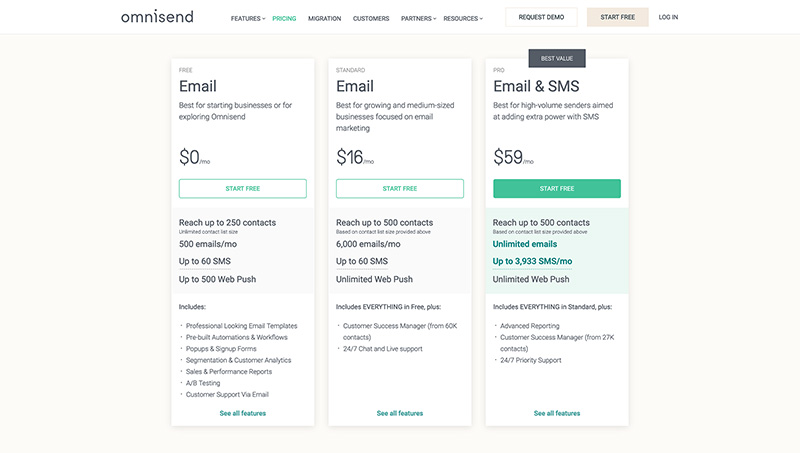Click 'Unlimited Web Push' in Standard plan
This screenshot has height=453, width=800.
(x=374, y=279)
